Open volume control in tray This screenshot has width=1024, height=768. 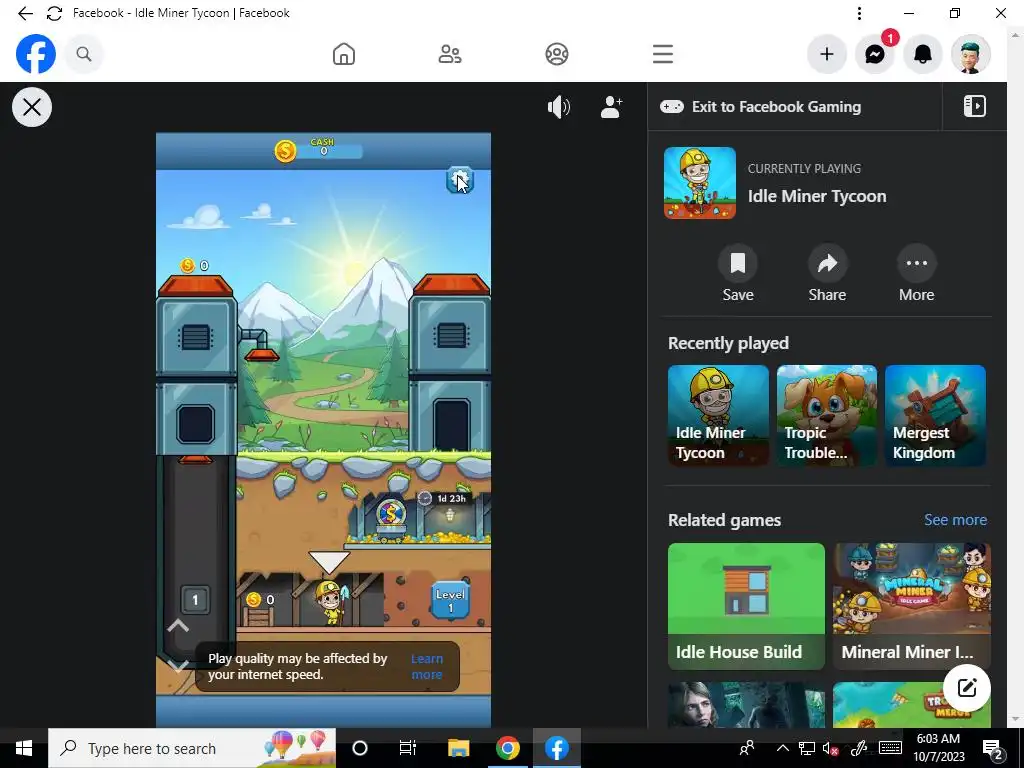coord(831,749)
